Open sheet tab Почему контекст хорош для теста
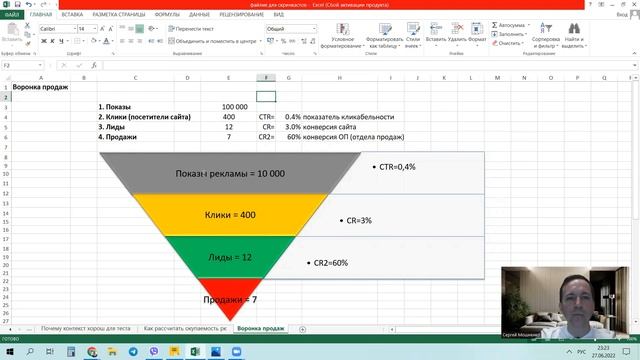This screenshot has height=360, width=640. (86, 328)
